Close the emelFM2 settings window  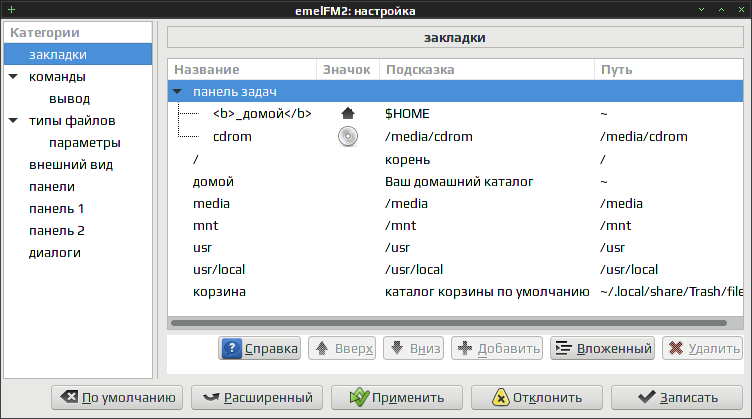click(741, 10)
